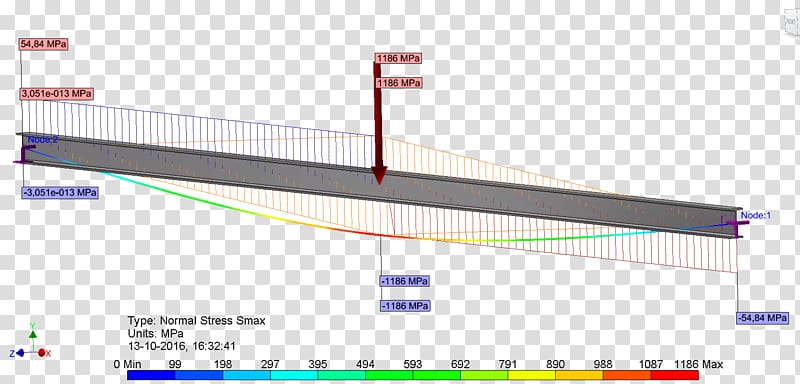Click the Node:1 text label

click(x=756, y=216)
